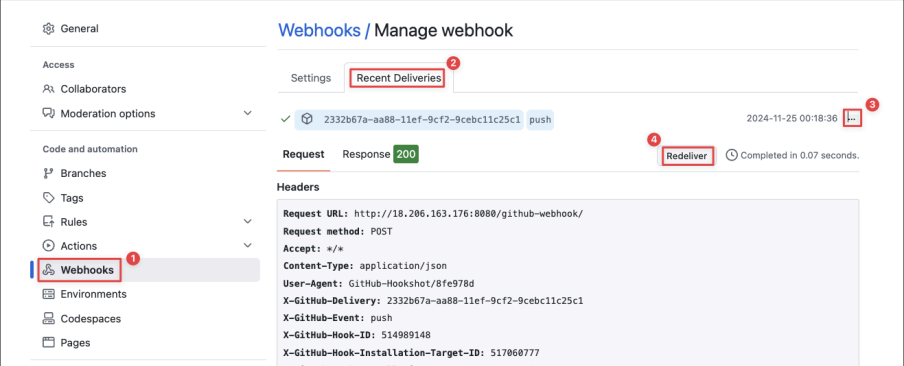Open the Request tab
Screen dimensions: 904x366
tap(303, 154)
